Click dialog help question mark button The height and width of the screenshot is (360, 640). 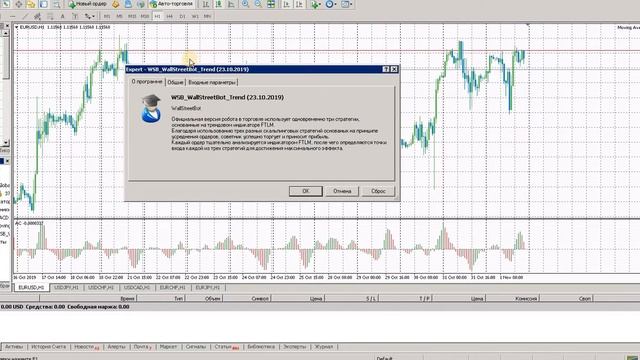coord(386,69)
